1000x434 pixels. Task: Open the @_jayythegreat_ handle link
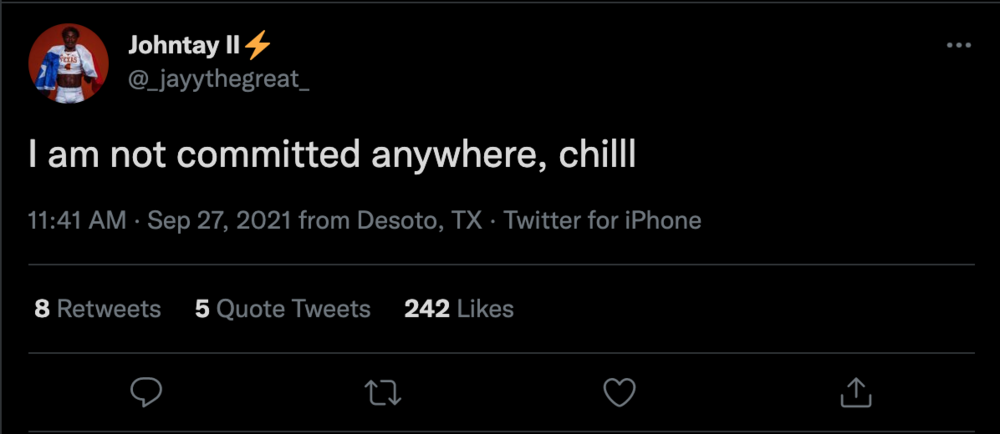pyautogui.click(x=219, y=79)
